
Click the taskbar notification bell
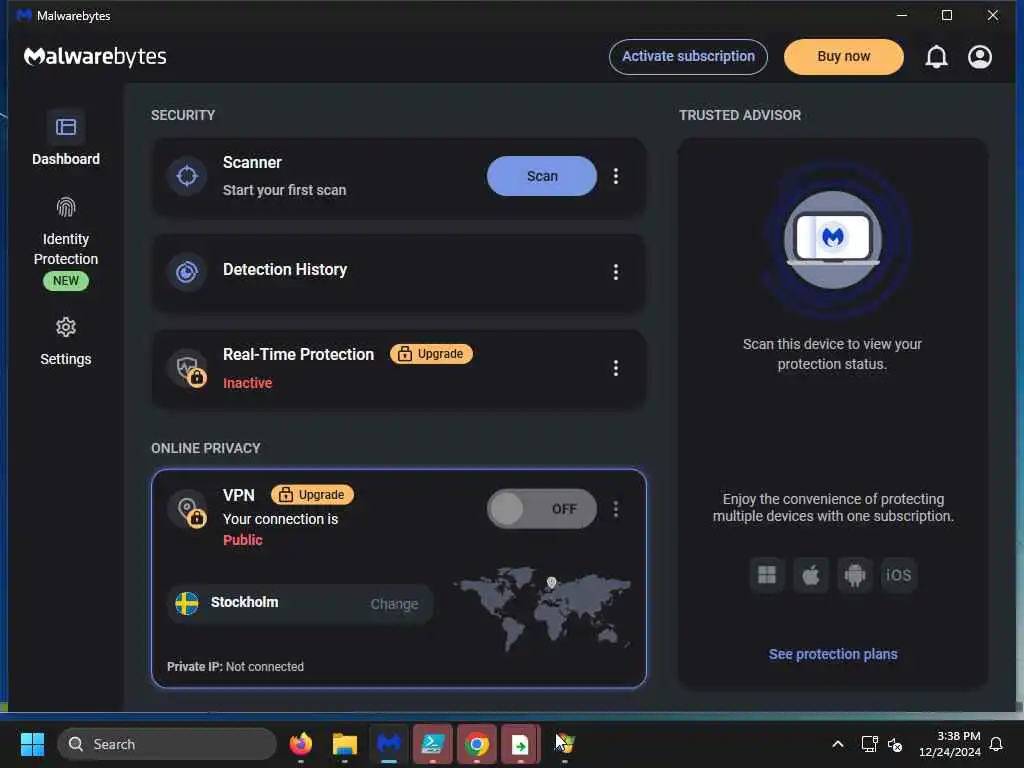click(996, 744)
